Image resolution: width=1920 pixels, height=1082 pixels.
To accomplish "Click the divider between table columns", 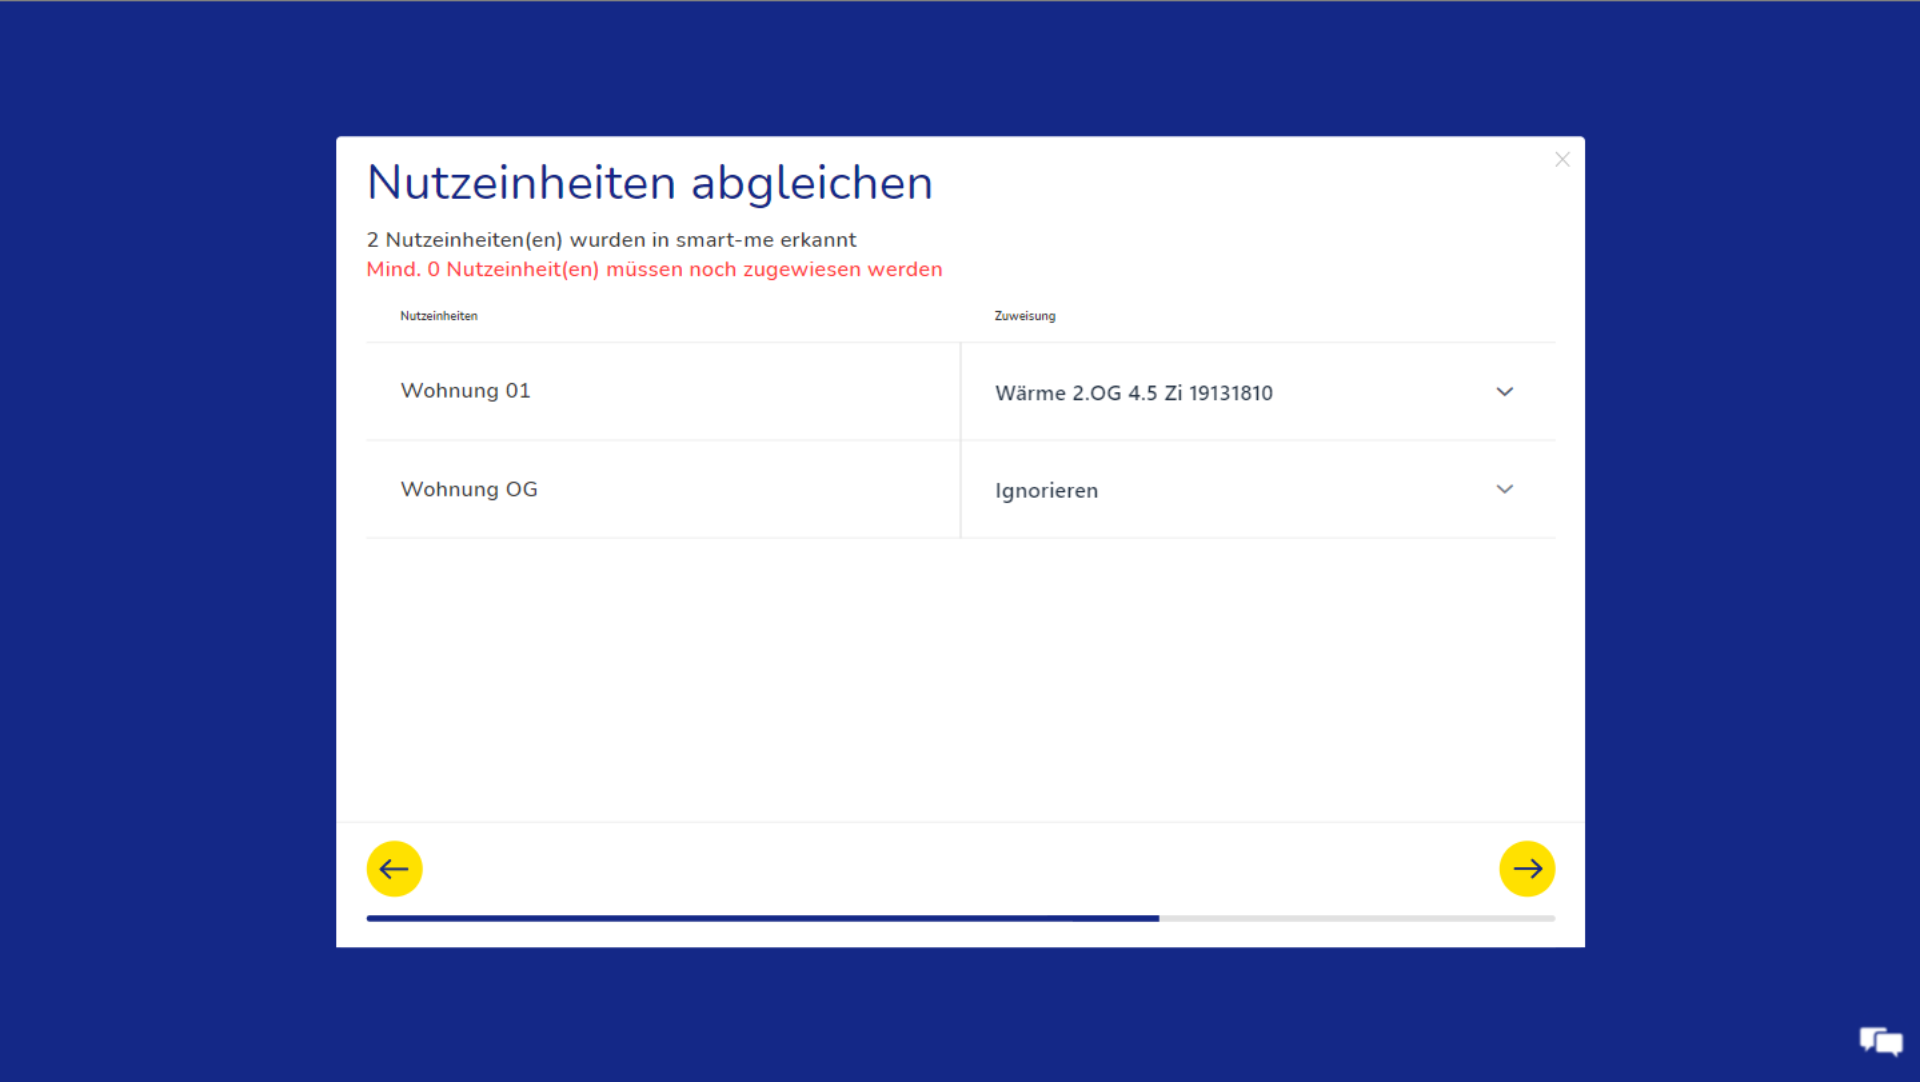I will [960, 440].
